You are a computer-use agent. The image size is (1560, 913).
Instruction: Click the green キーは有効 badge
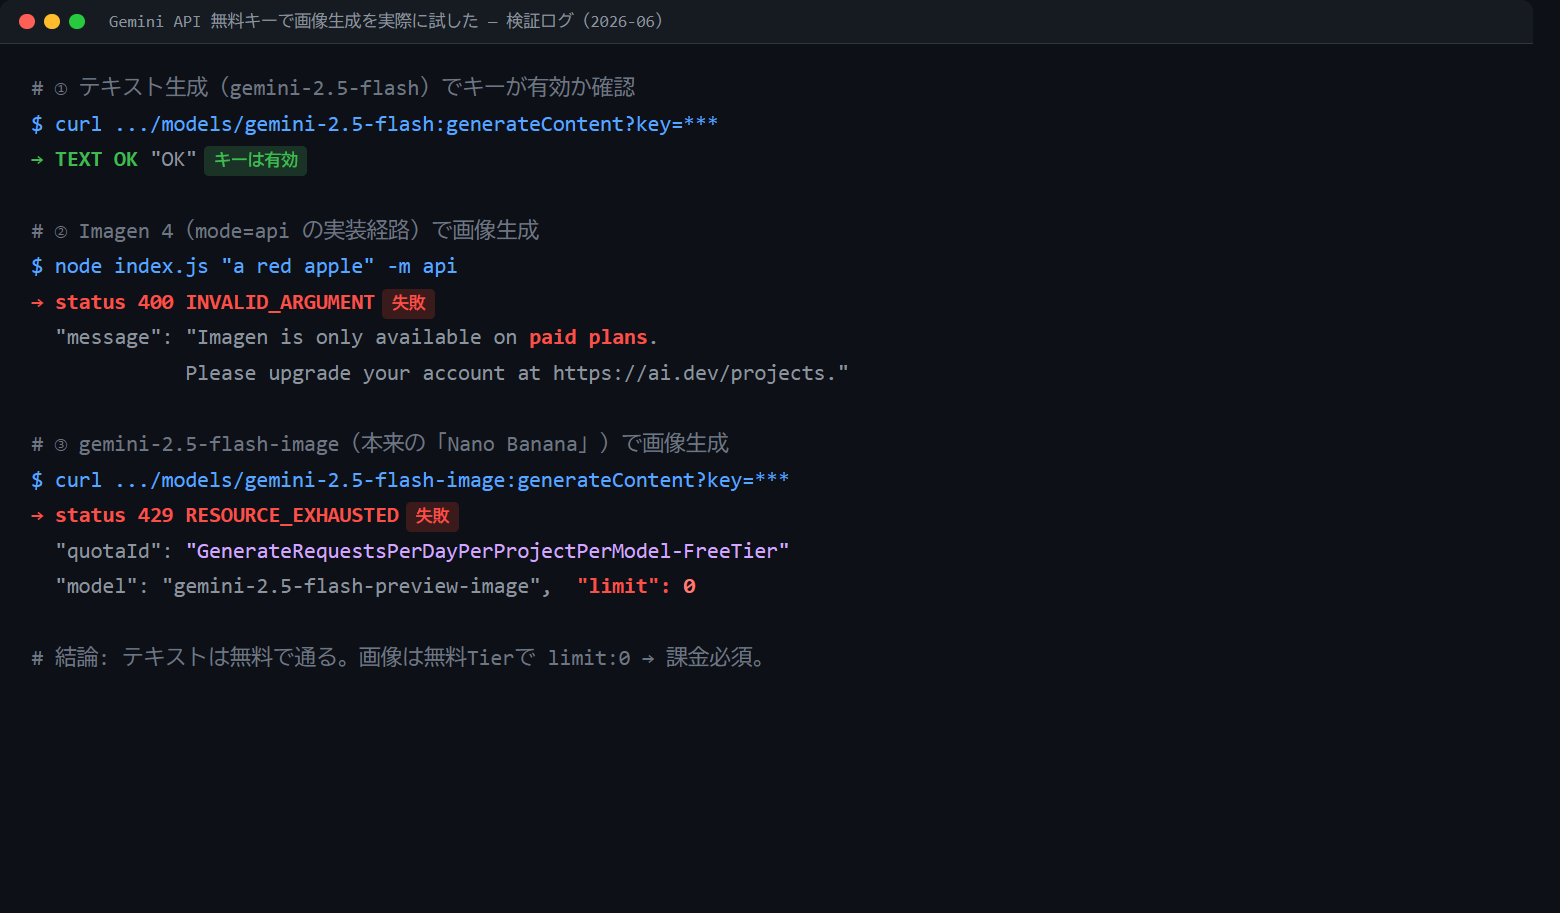pos(256,160)
